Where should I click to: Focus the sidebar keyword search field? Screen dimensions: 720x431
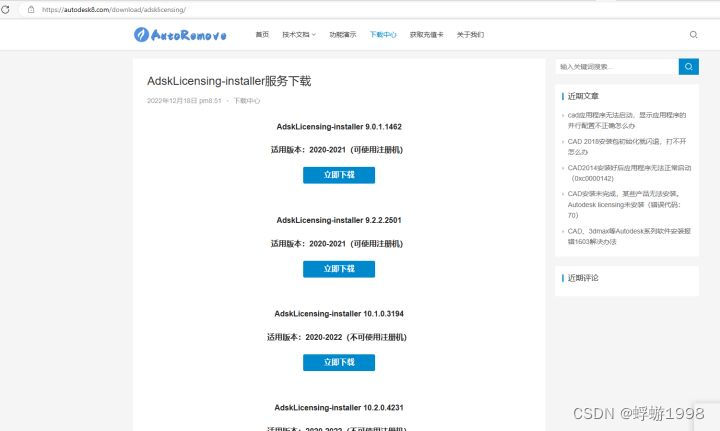point(617,67)
